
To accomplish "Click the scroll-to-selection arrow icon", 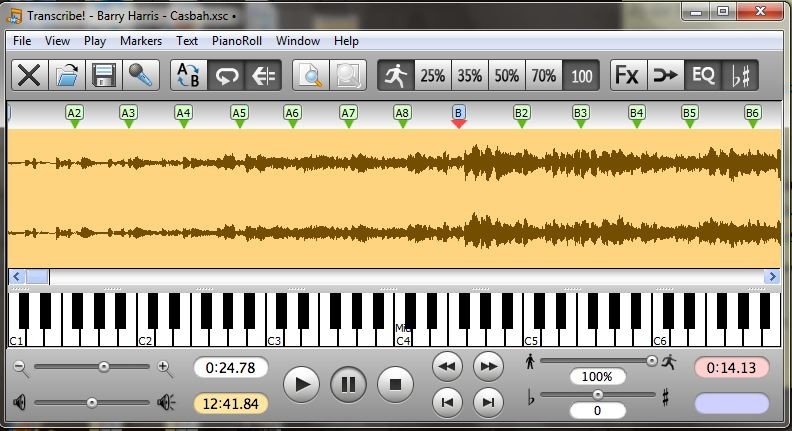I will pyautogui.click(x=263, y=76).
